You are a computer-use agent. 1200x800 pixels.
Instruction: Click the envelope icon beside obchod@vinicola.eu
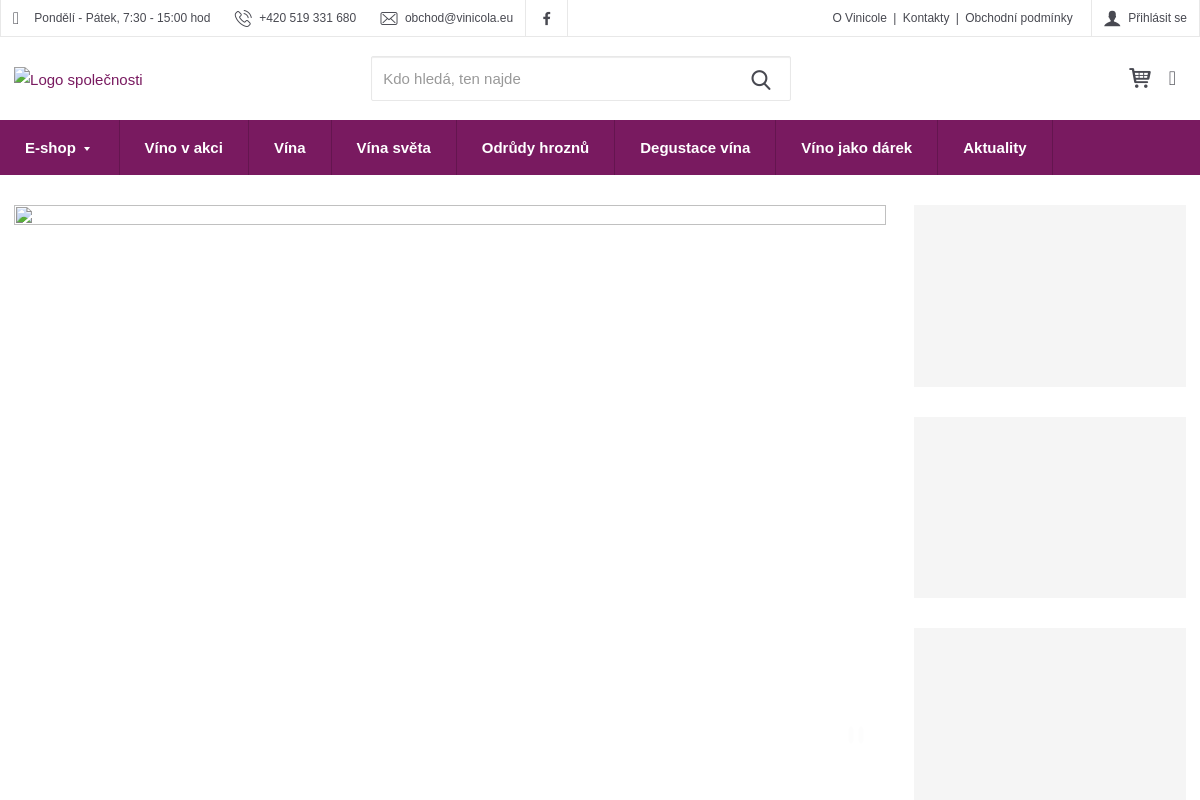pyautogui.click(x=389, y=18)
